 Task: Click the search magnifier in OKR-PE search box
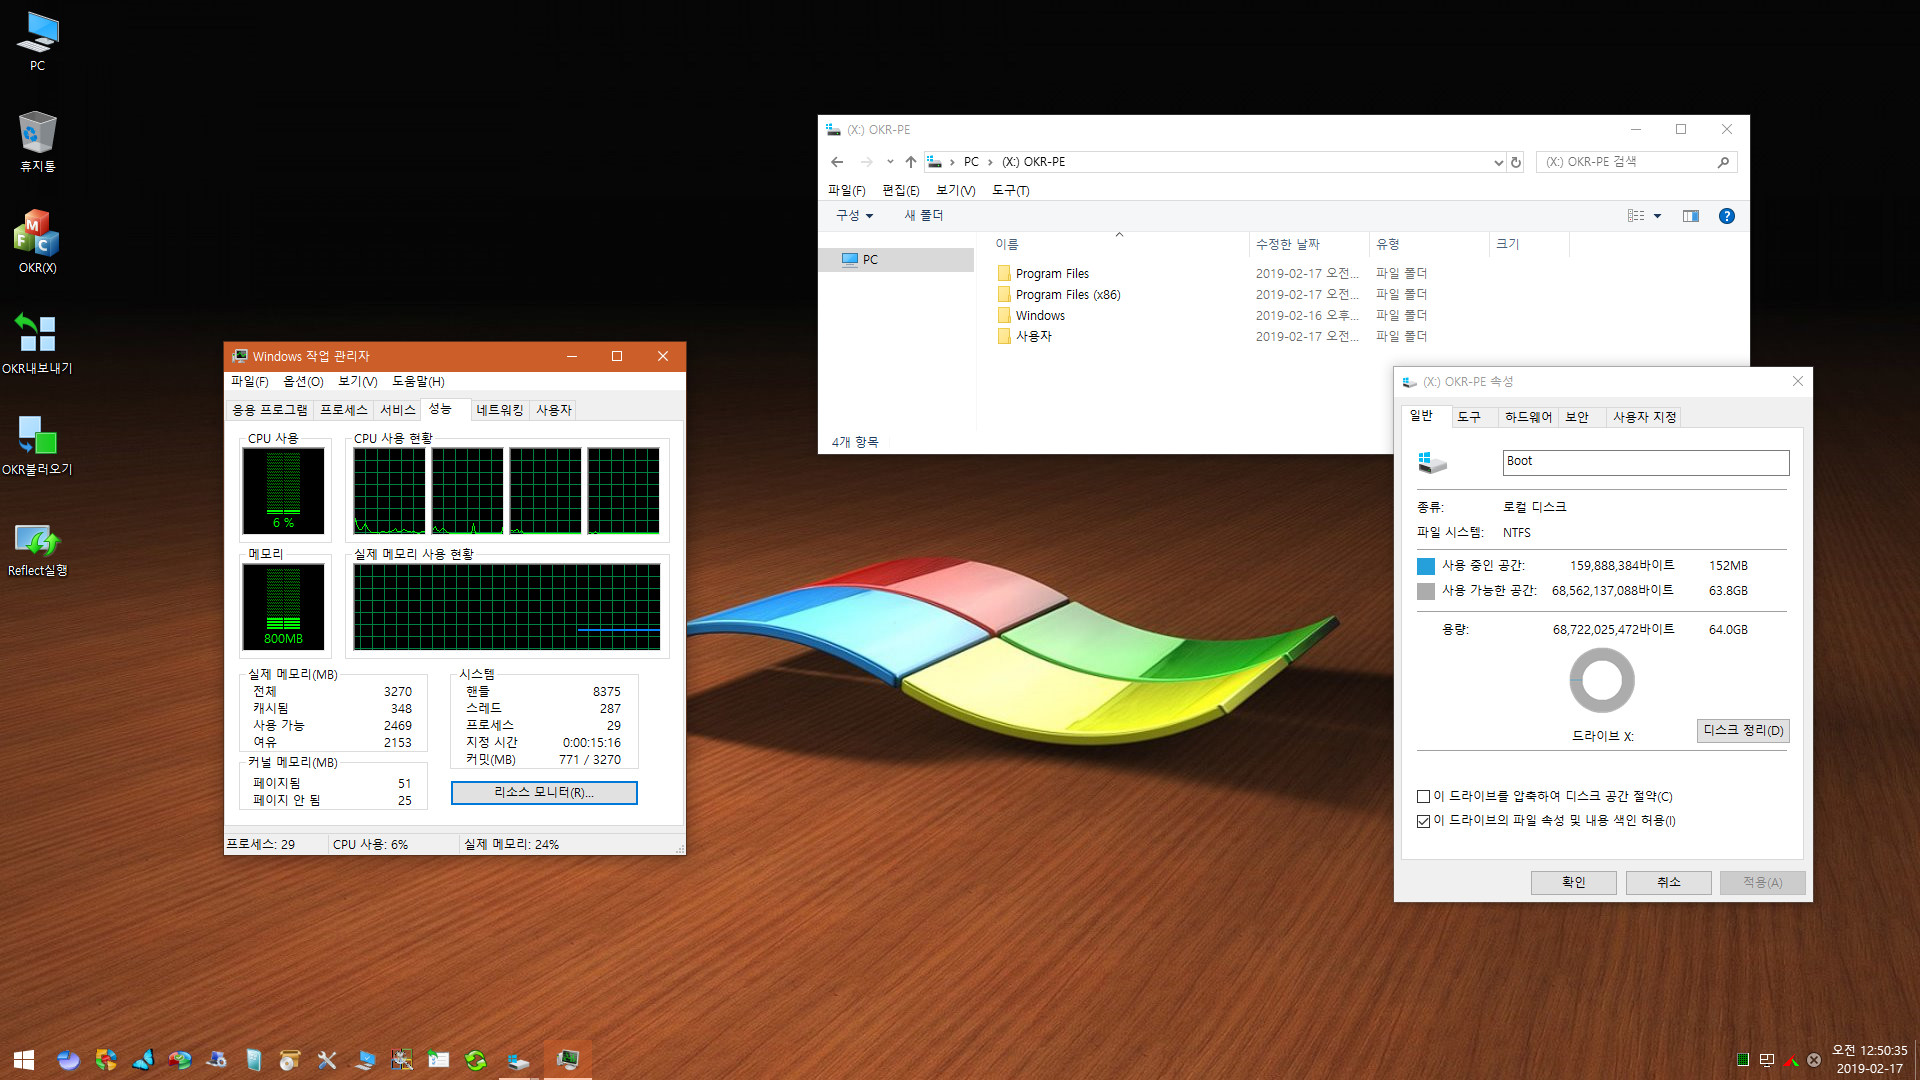1723,162
